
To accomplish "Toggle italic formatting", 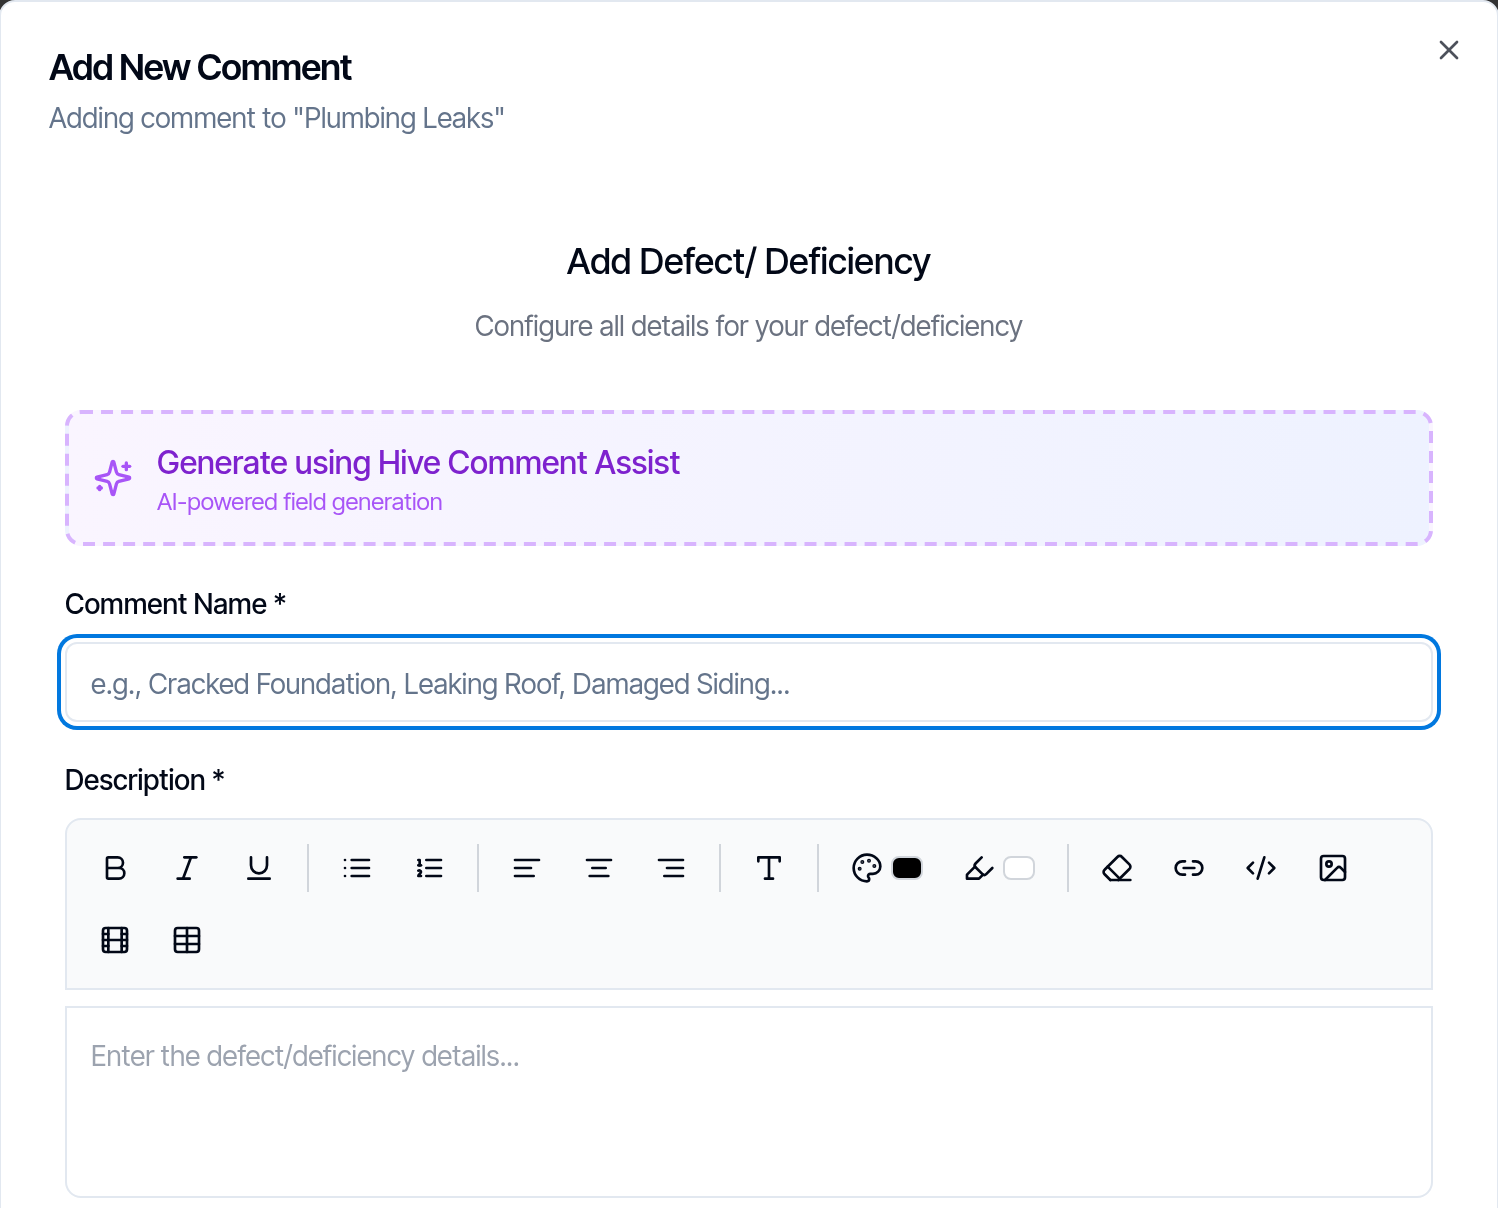I will [187, 868].
